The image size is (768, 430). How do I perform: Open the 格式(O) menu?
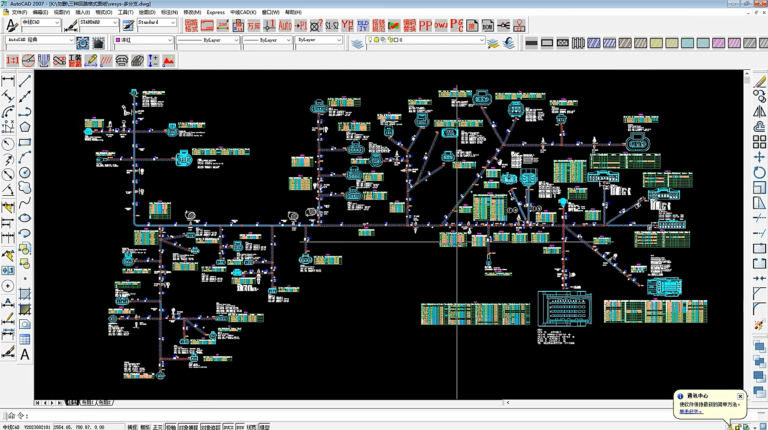pyautogui.click(x=103, y=12)
